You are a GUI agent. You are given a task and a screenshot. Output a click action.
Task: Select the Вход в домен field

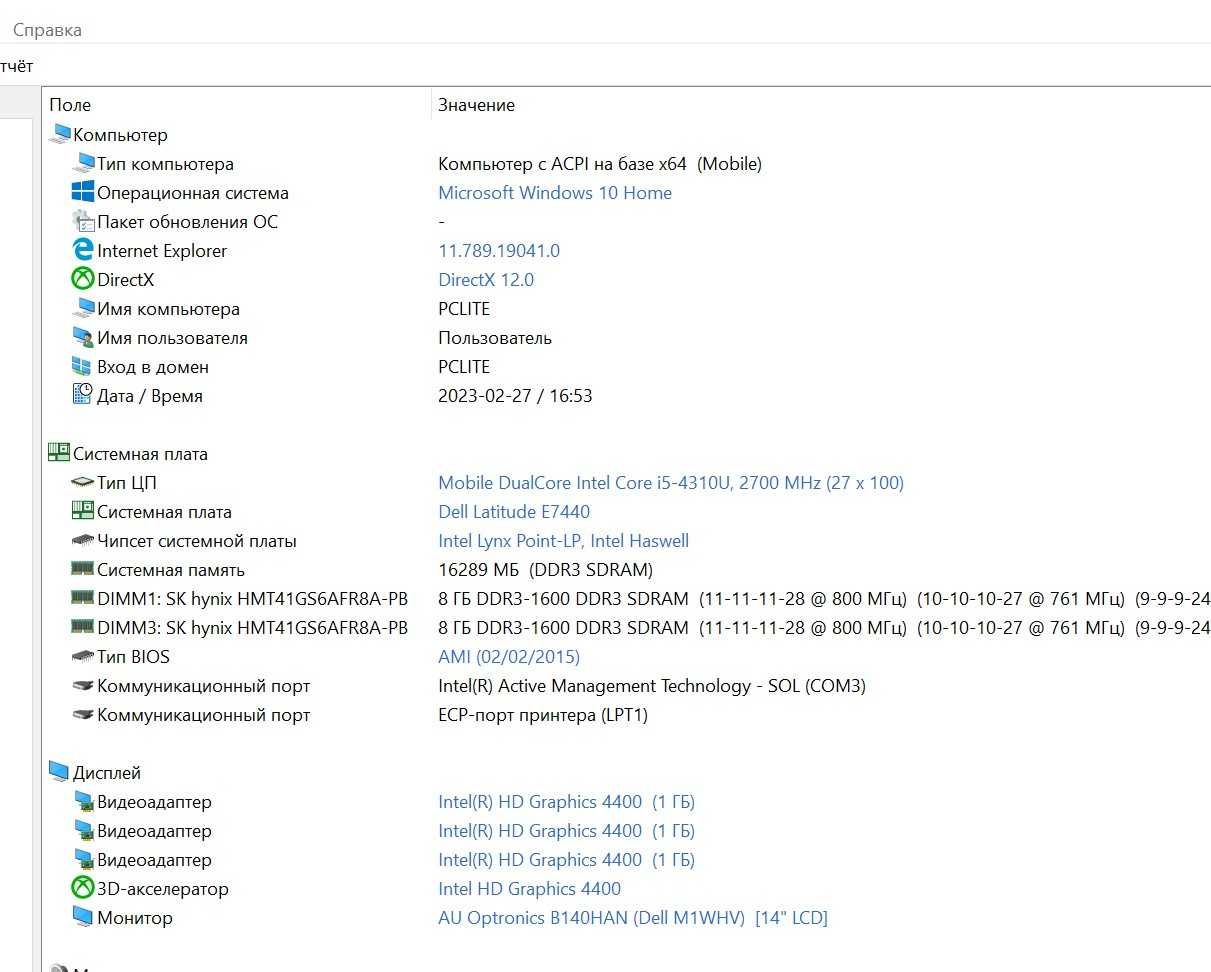coord(153,367)
